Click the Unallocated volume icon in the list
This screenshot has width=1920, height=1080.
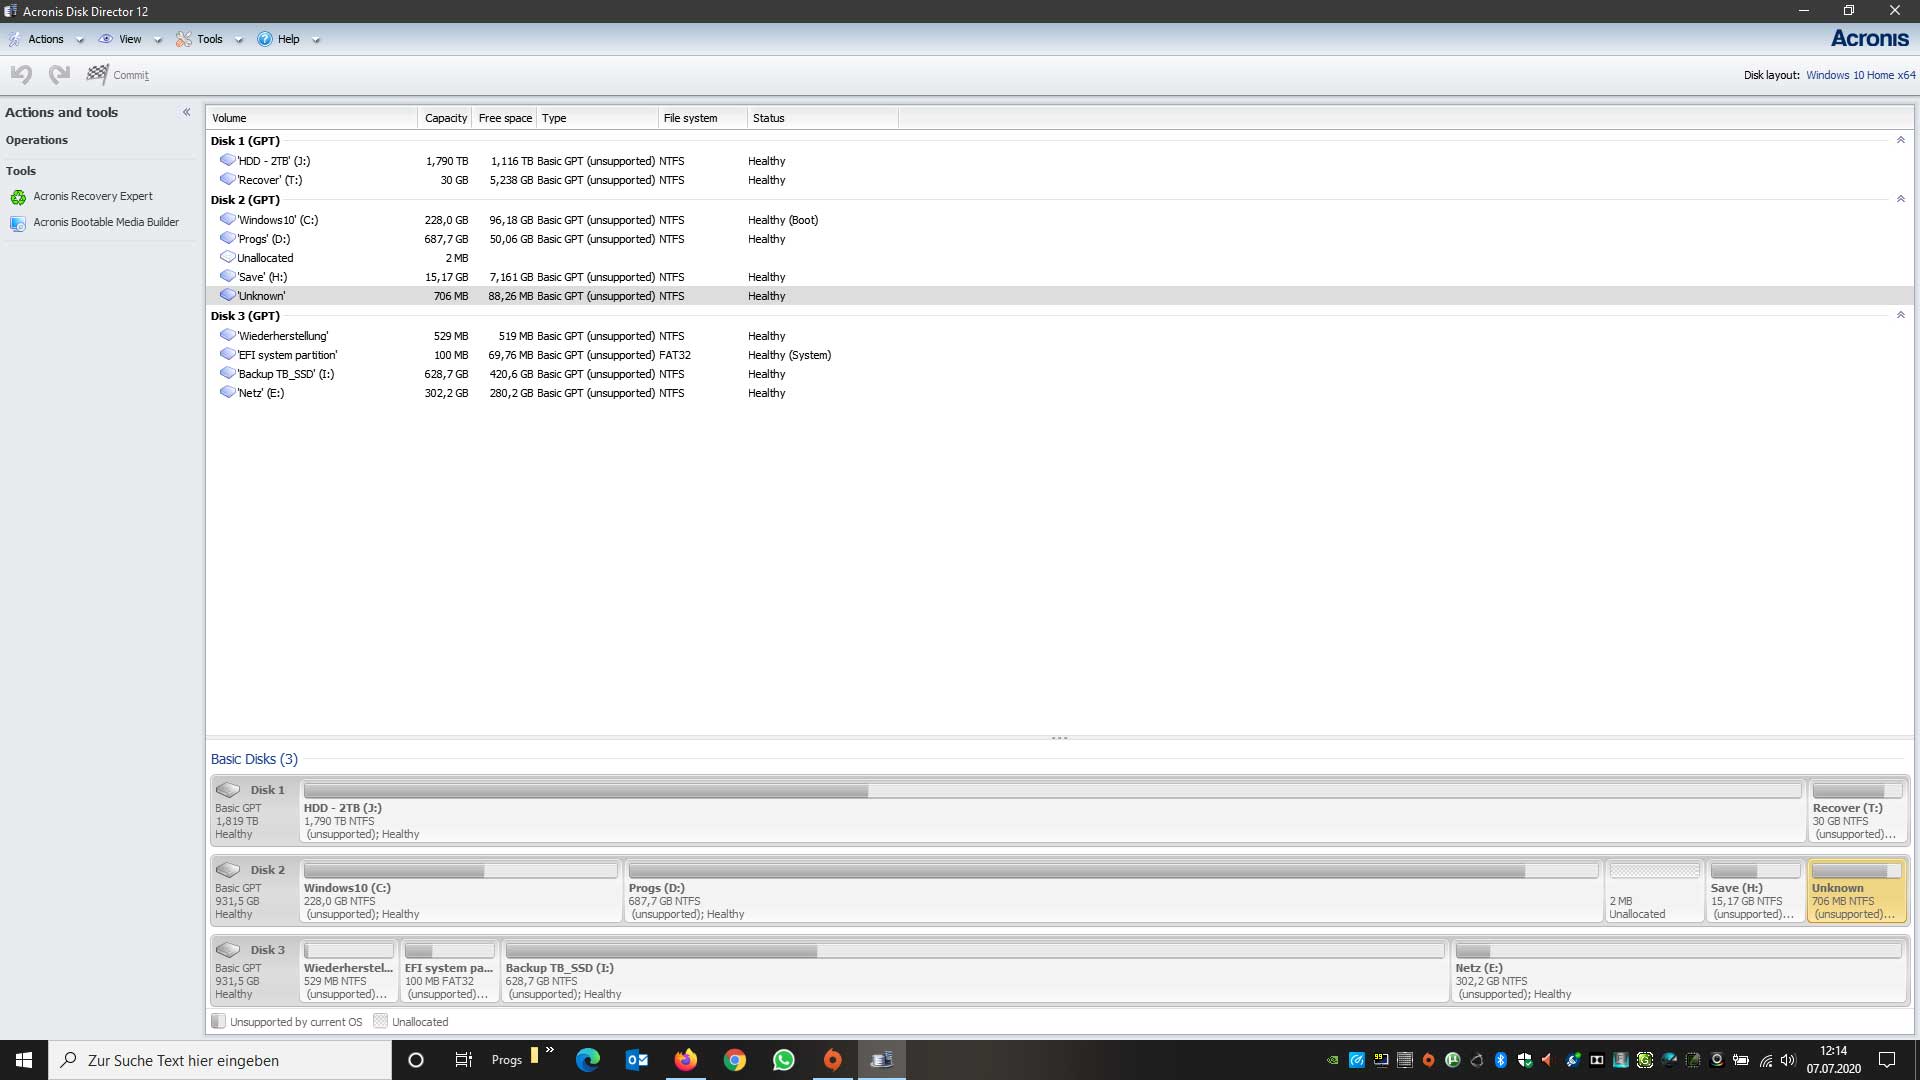[x=228, y=257]
